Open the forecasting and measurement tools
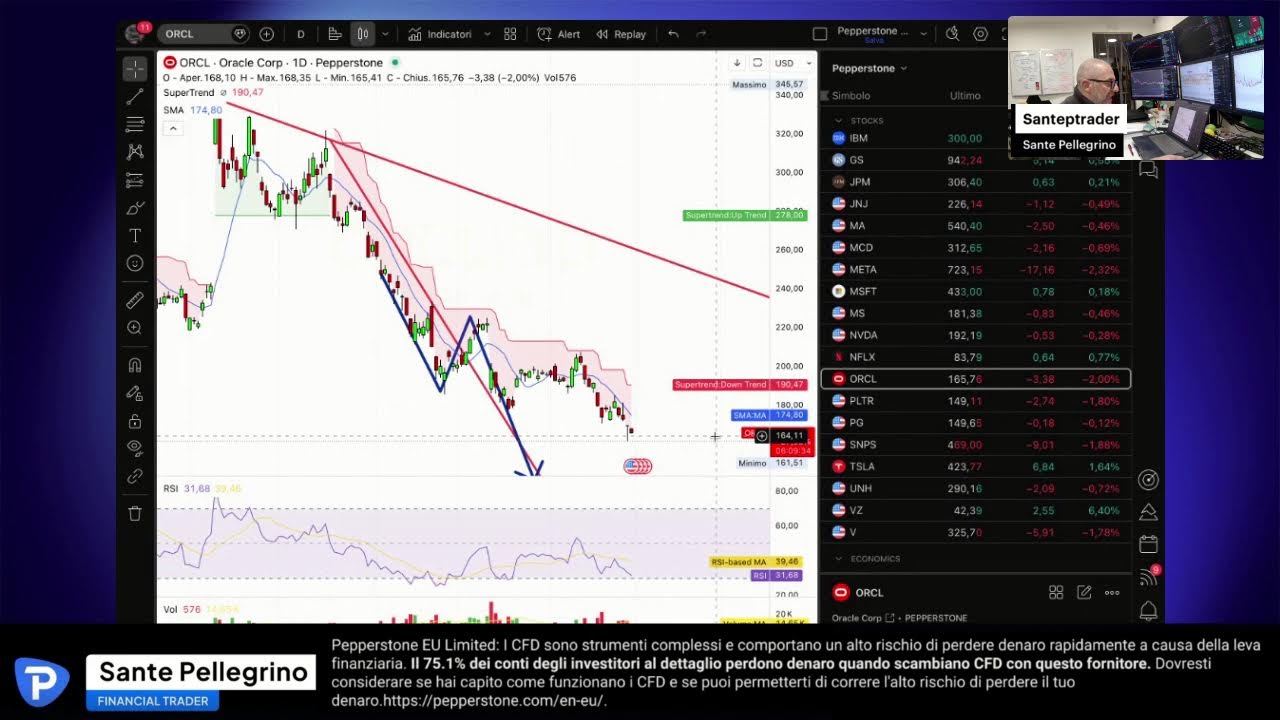1280x720 pixels. 135,180
